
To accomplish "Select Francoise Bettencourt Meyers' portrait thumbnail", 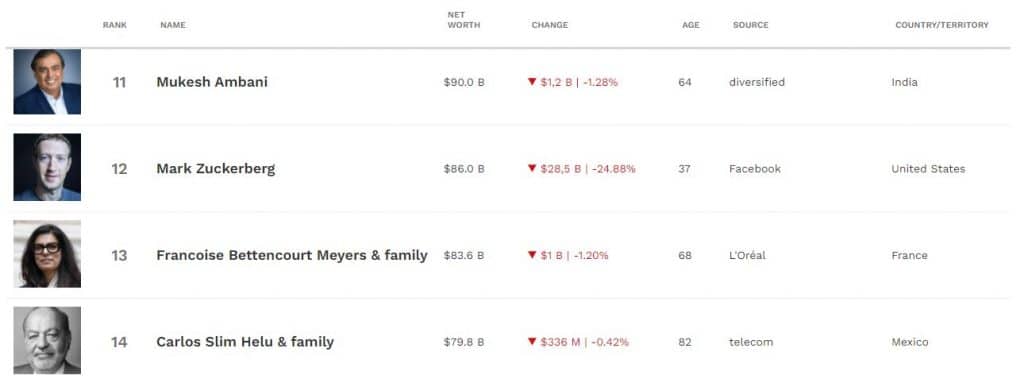I will coord(47,254).
